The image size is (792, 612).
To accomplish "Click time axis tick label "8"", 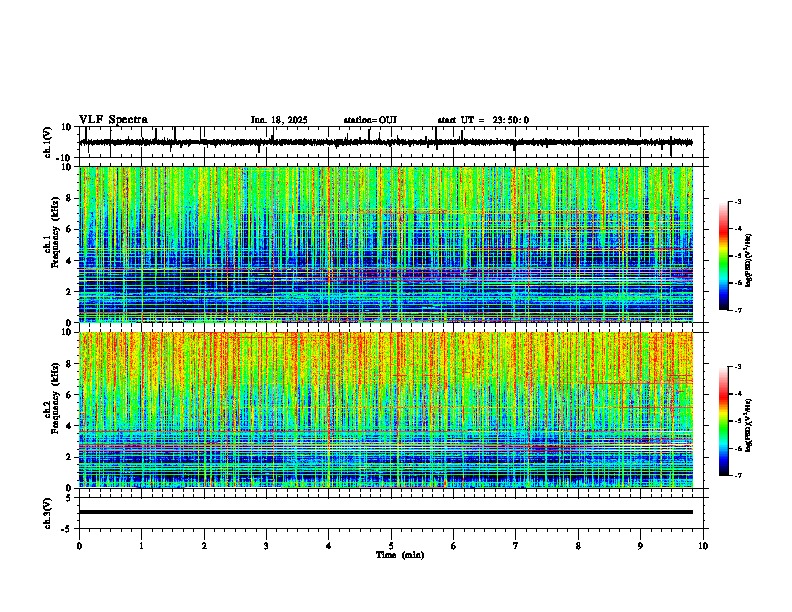I will 578,546.
